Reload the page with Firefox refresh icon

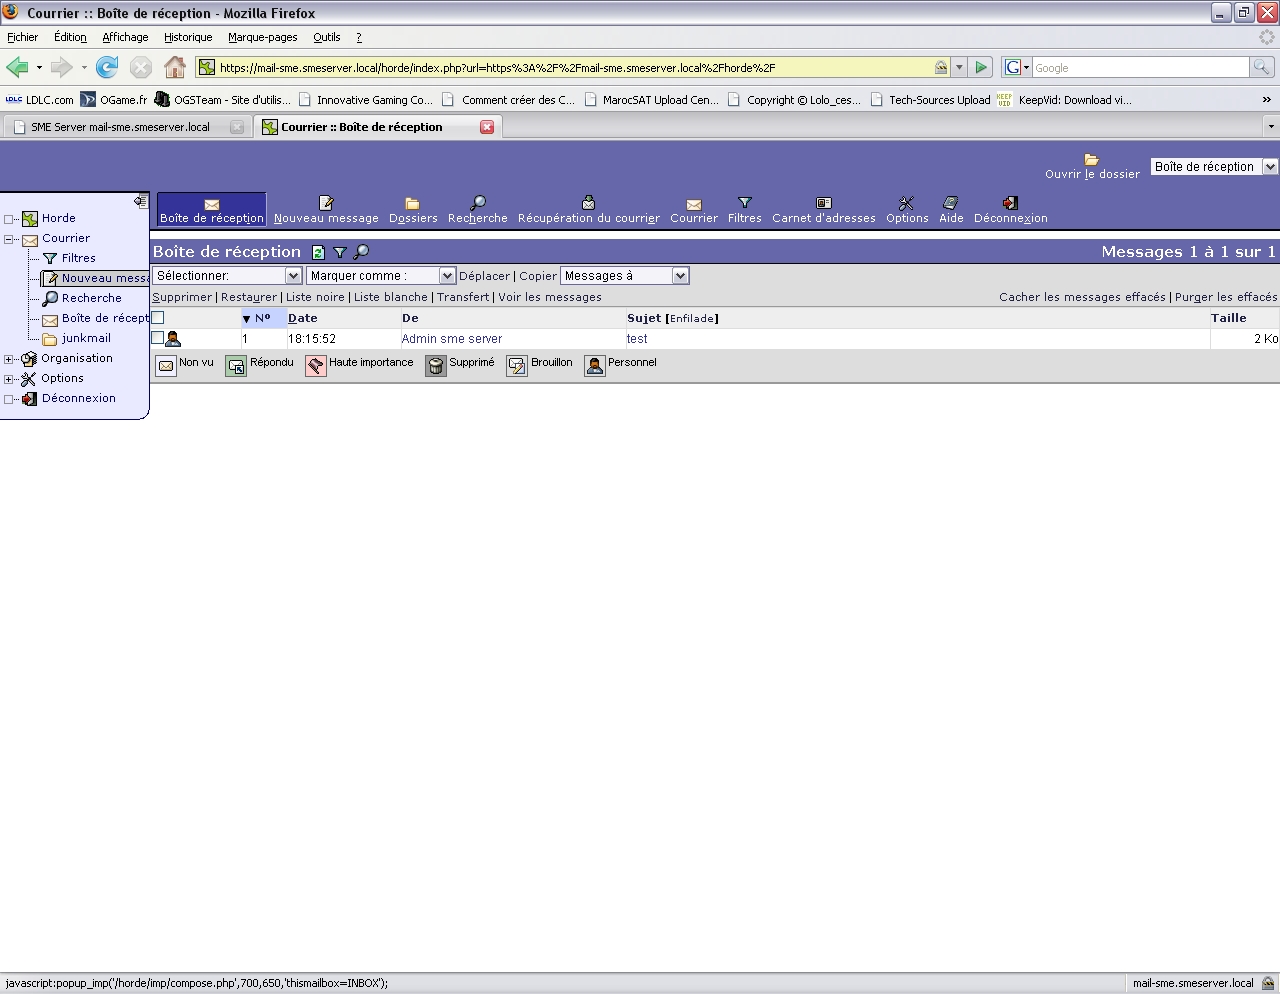point(107,67)
